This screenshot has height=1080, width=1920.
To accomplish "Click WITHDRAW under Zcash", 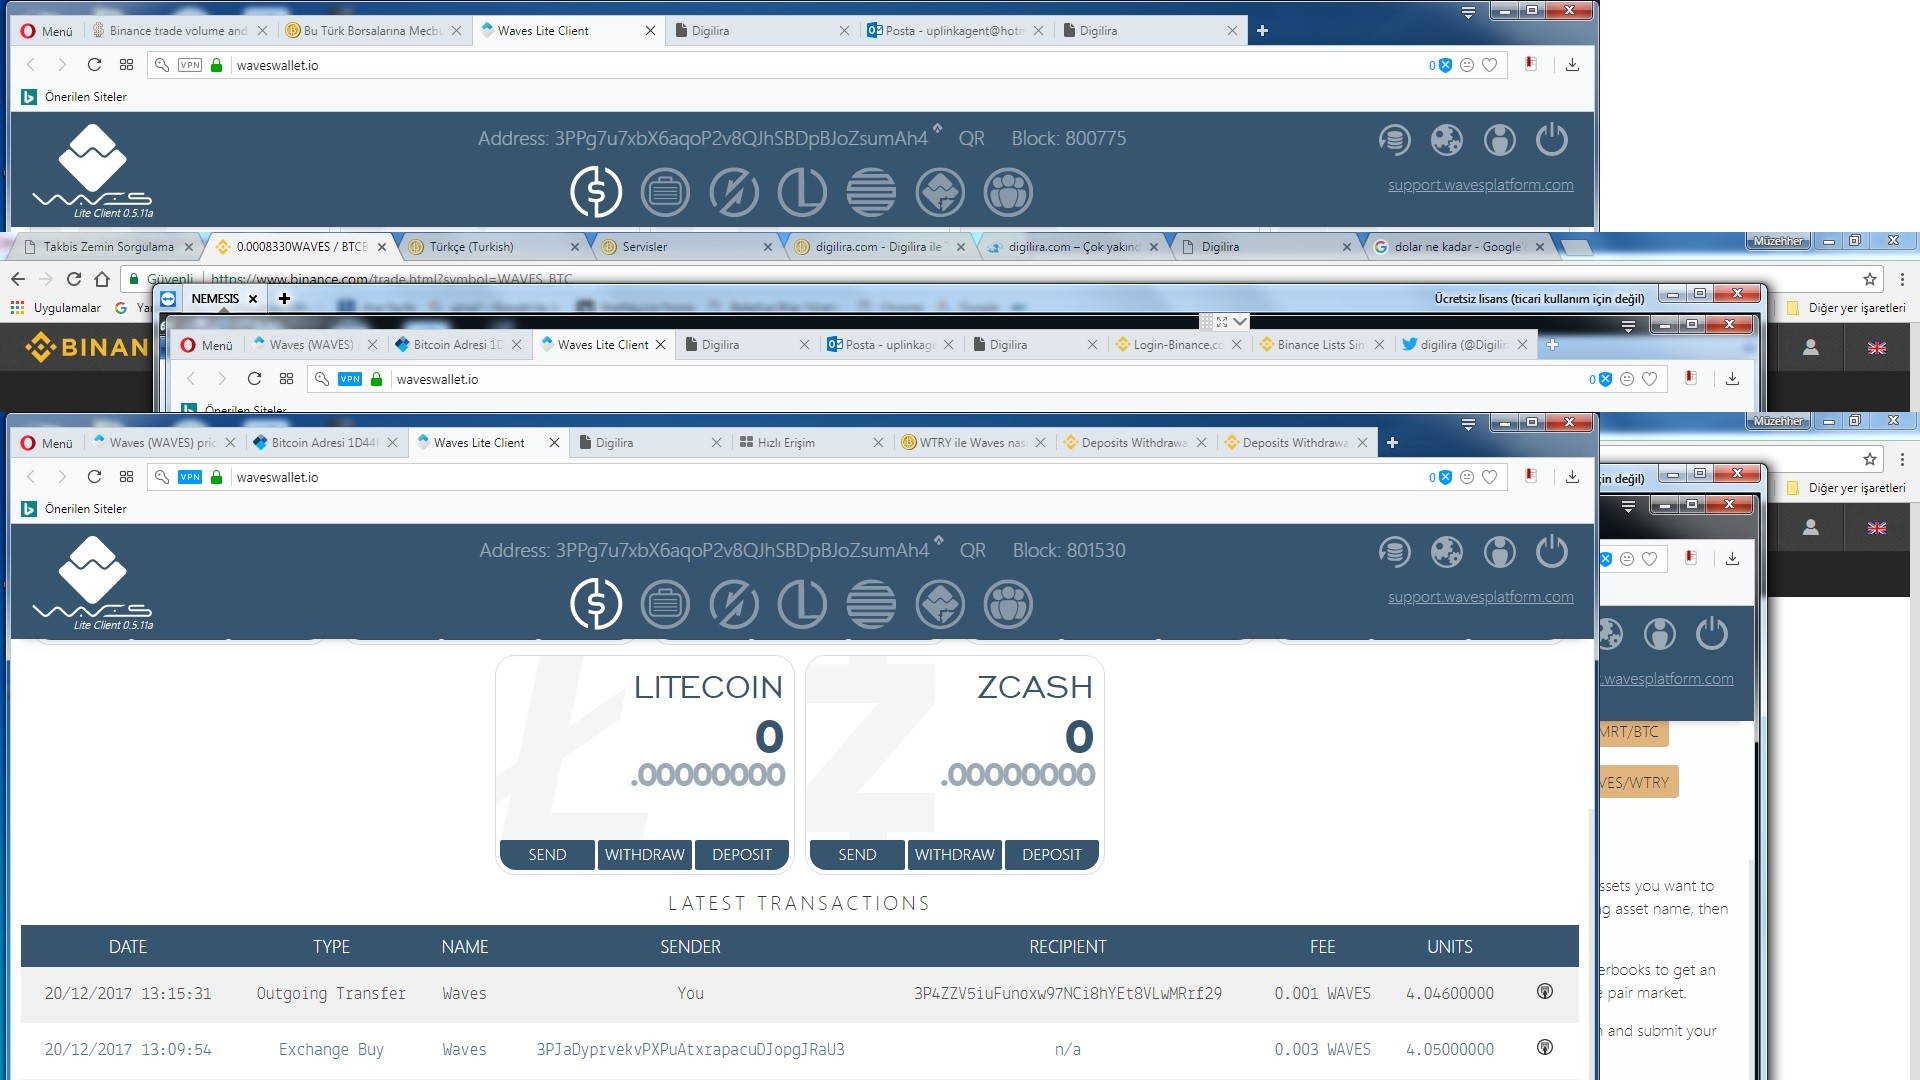I will coord(955,855).
